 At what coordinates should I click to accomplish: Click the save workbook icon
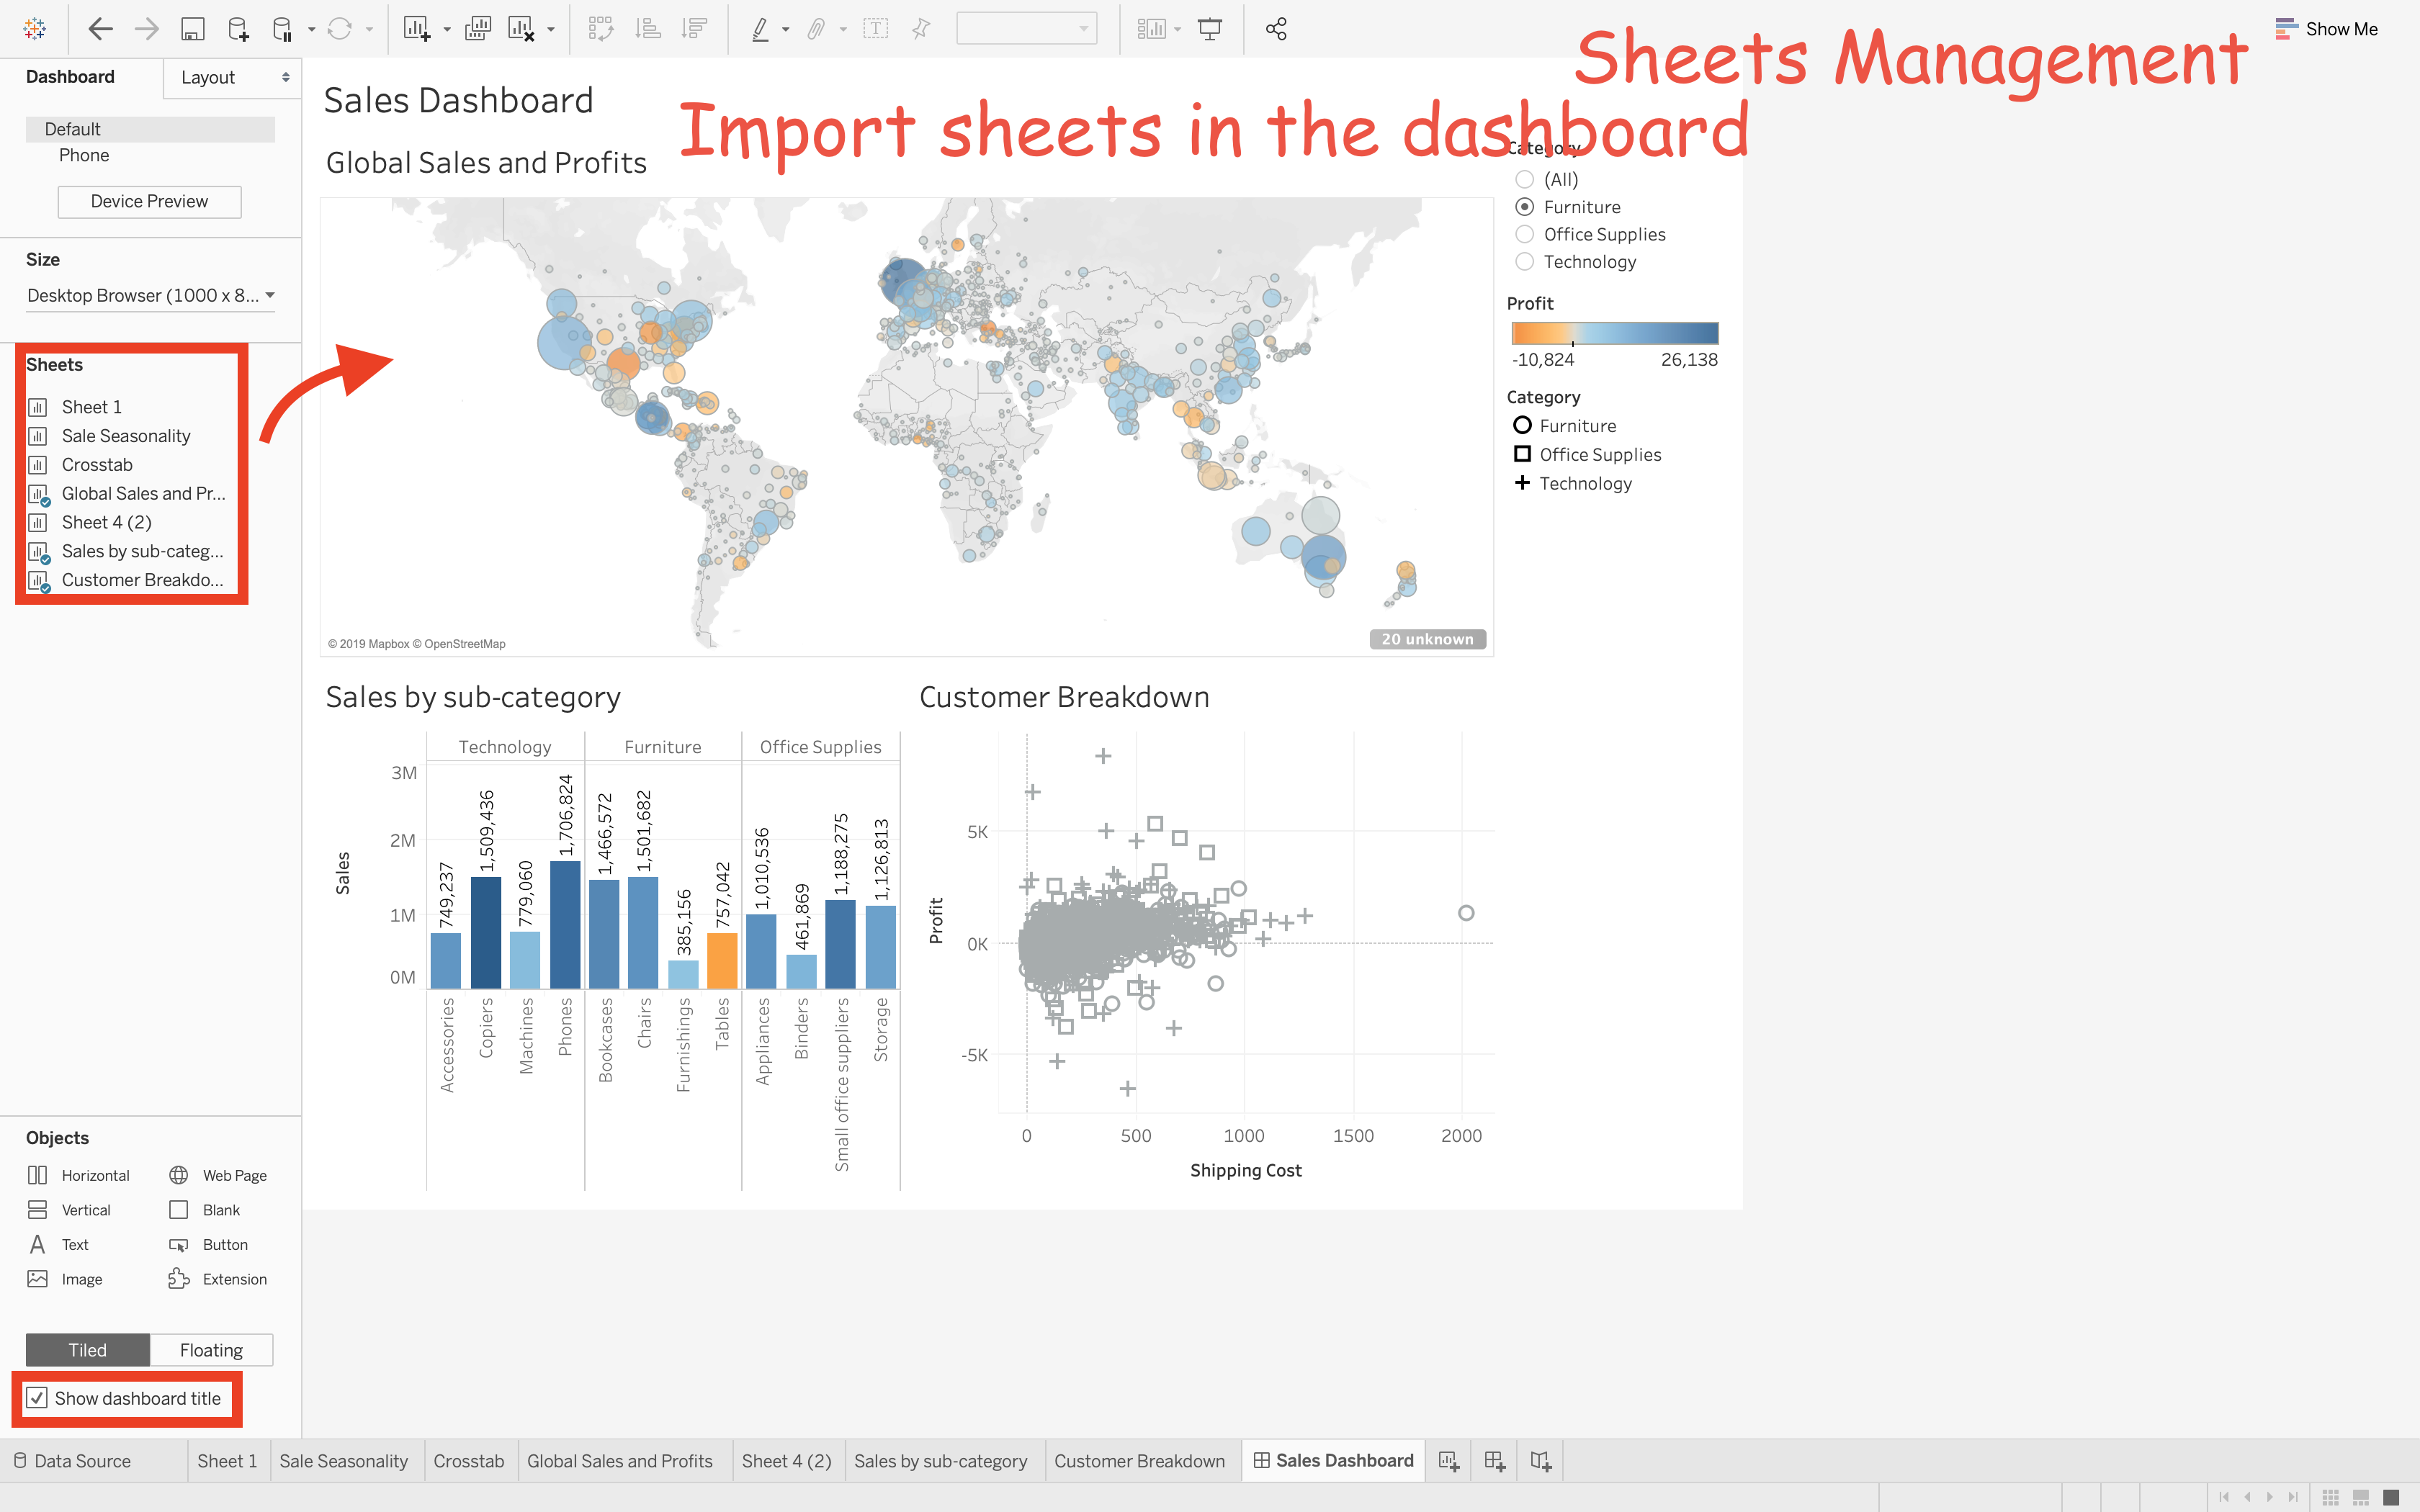(x=192, y=29)
